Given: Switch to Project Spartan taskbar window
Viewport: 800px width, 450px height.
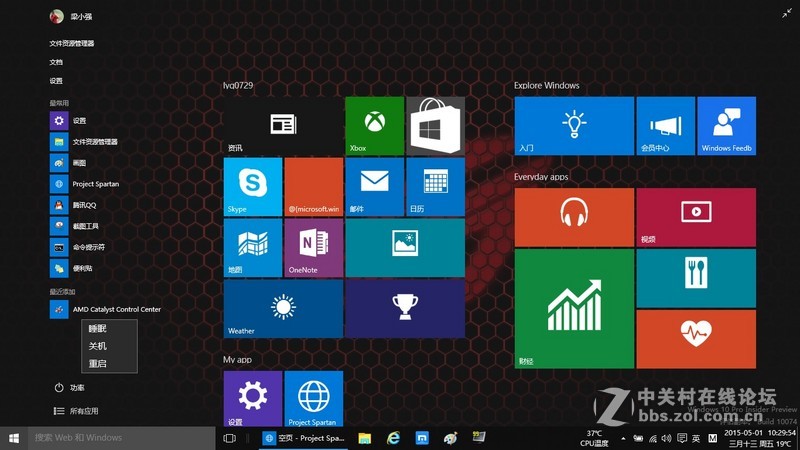Looking at the screenshot, I should tap(305, 438).
